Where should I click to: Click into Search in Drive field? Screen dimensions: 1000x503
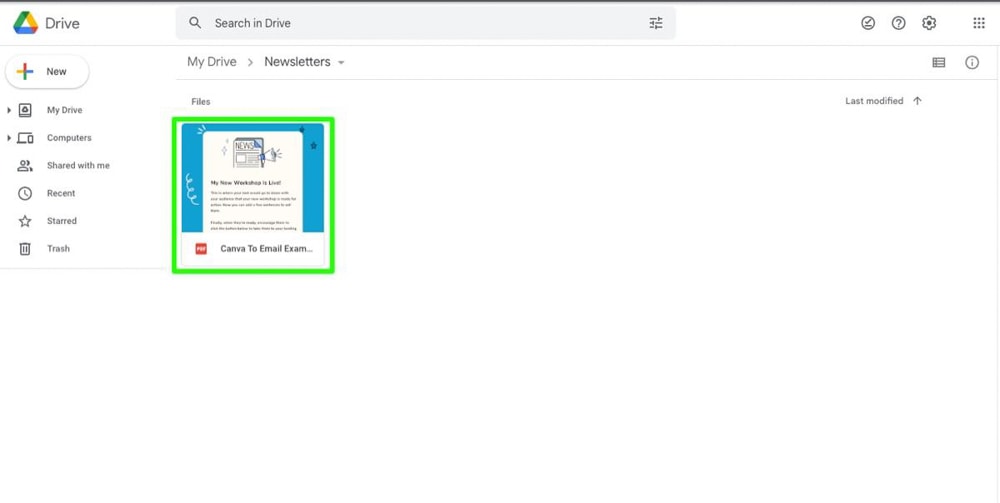coord(425,23)
